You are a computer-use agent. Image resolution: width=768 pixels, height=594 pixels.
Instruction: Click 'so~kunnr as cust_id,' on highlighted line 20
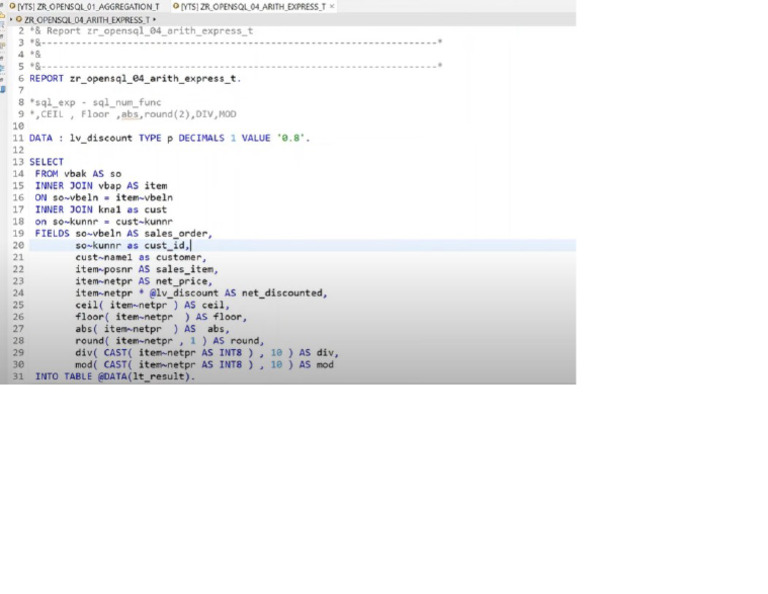click(x=132, y=245)
